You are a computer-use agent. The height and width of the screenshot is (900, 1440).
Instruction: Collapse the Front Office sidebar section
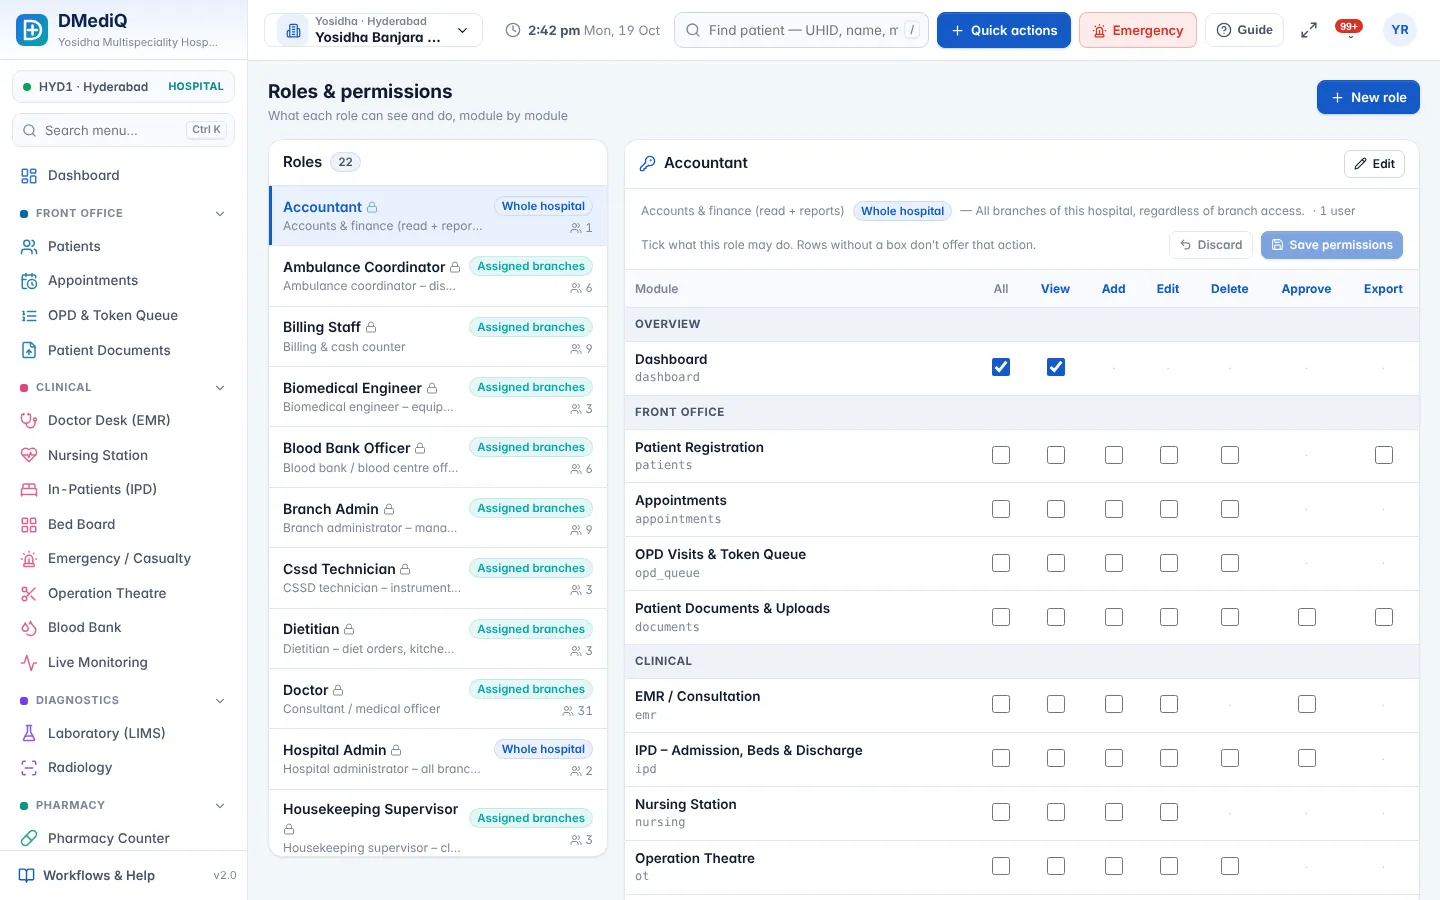point(220,214)
